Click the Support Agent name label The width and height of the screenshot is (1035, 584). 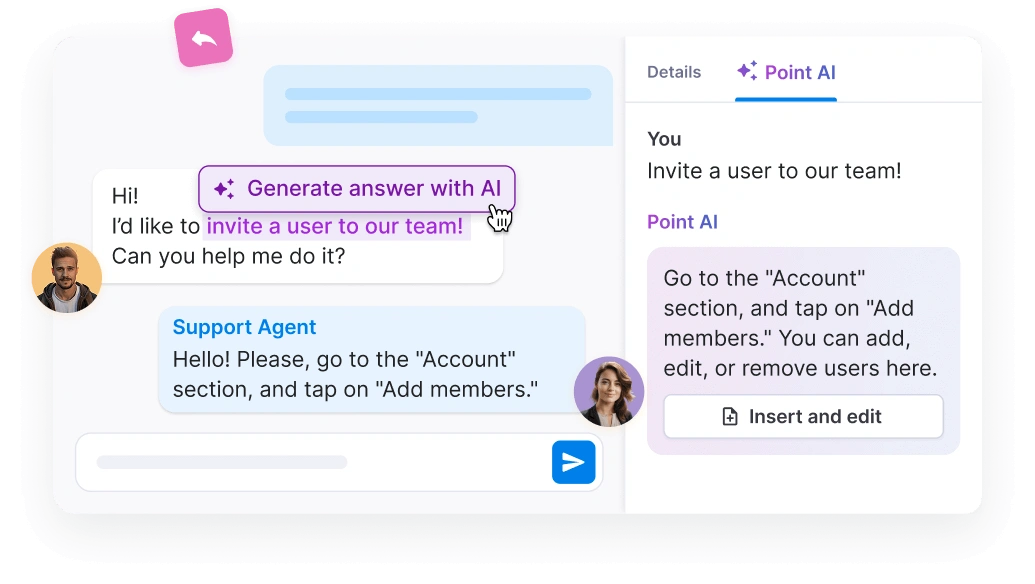[x=244, y=327]
